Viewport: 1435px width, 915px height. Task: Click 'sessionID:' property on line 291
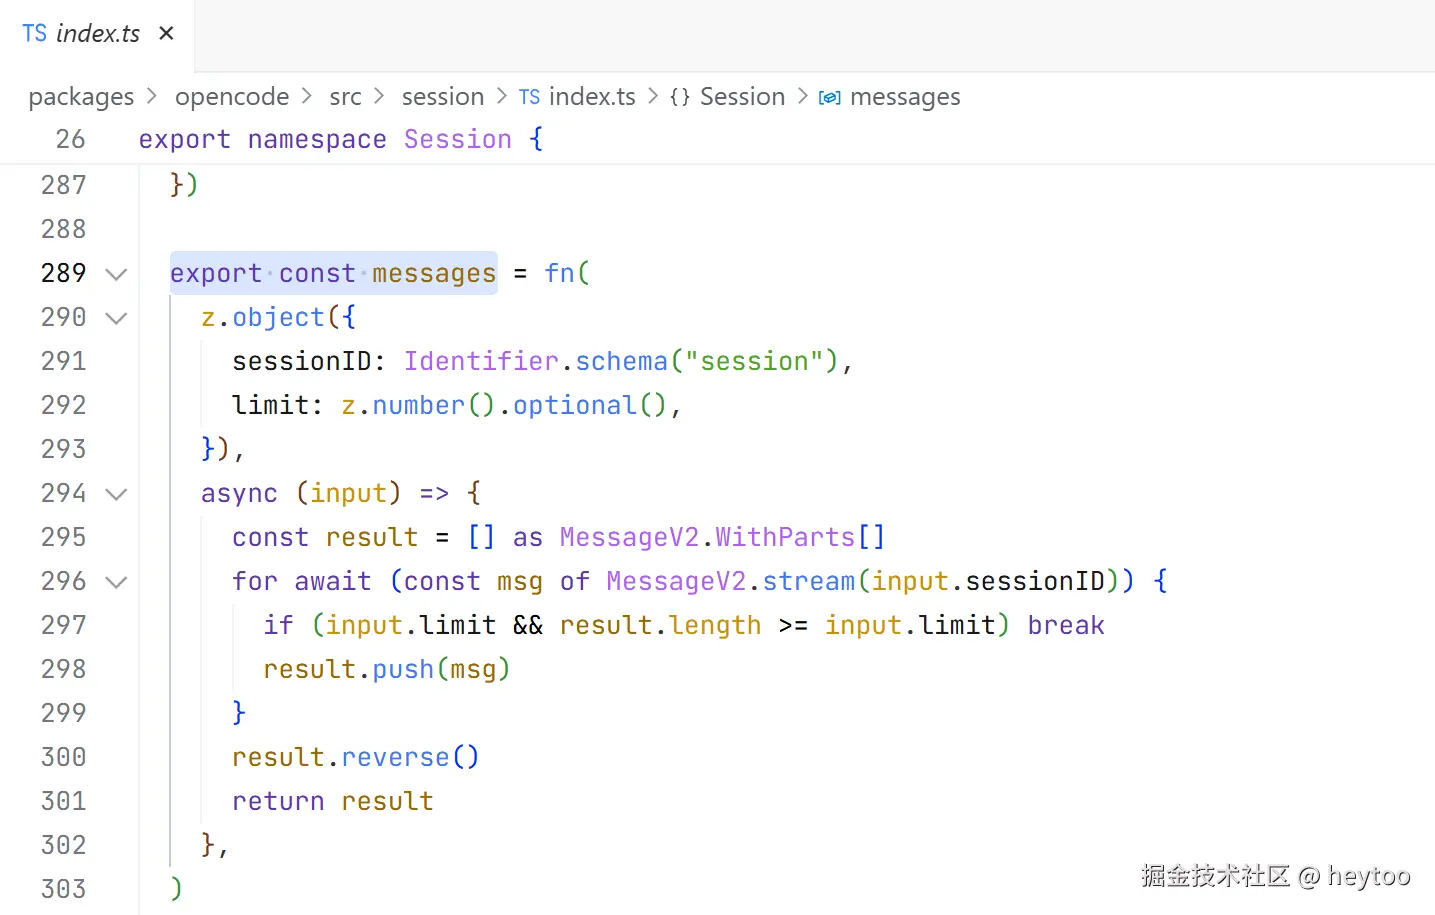coord(309,361)
